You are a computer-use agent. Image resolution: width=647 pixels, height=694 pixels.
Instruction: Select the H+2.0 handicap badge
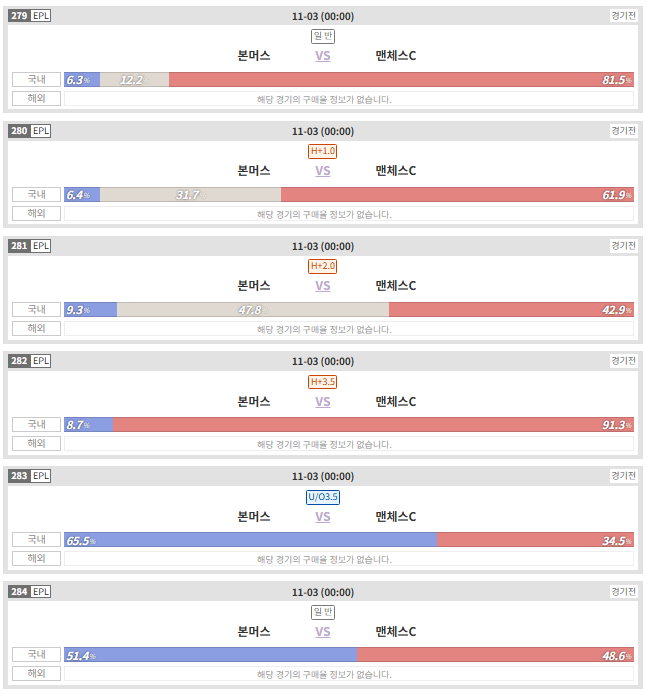click(323, 266)
